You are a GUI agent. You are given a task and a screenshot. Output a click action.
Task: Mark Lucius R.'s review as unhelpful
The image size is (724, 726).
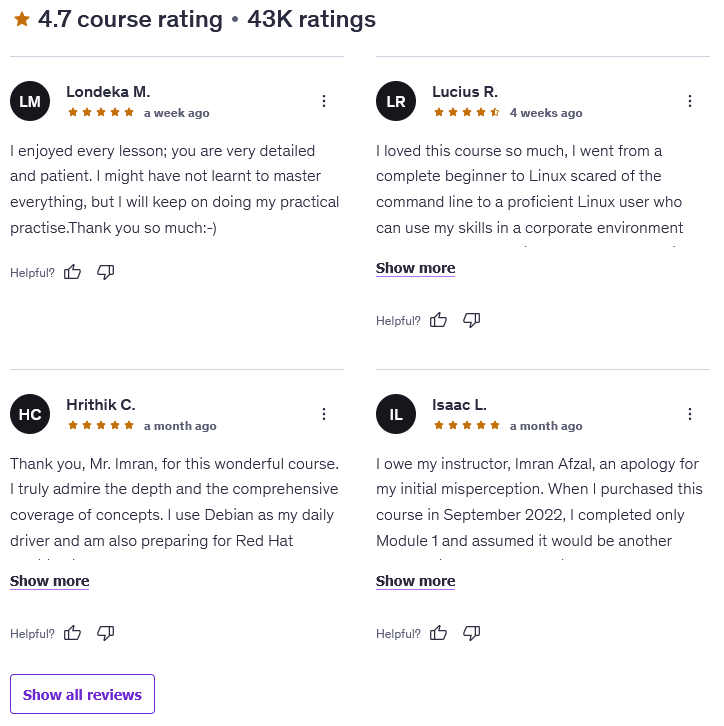[x=471, y=320]
